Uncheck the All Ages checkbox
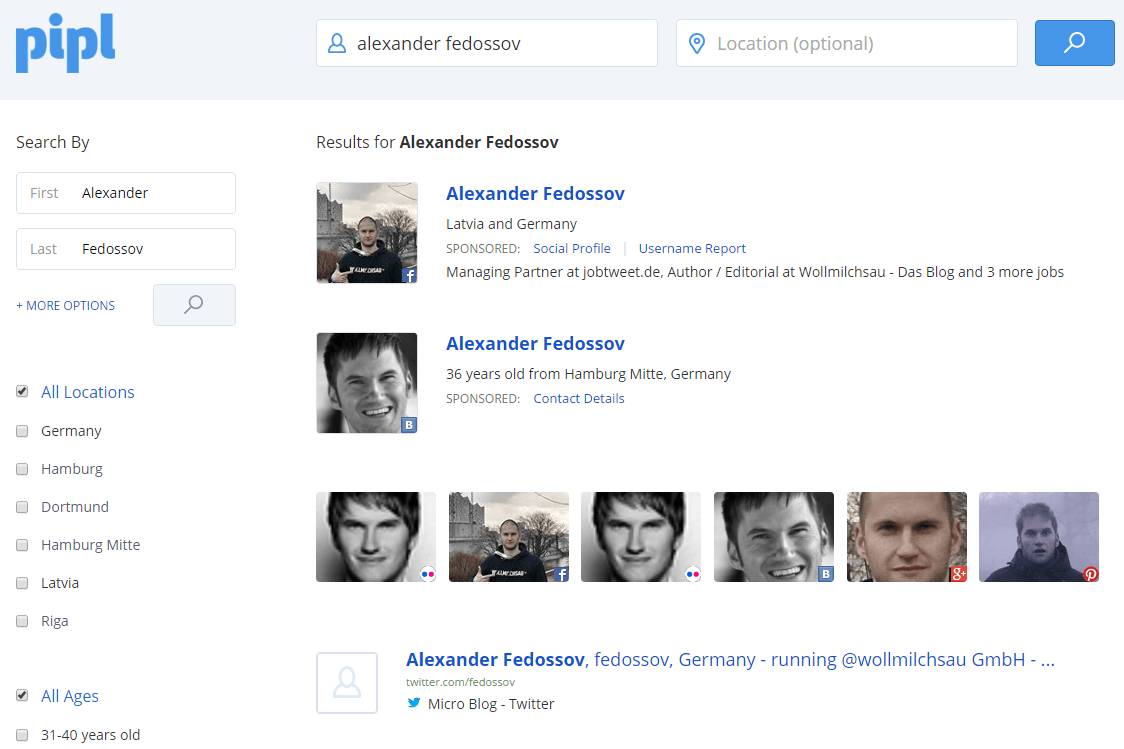The image size is (1124, 749). (22, 695)
